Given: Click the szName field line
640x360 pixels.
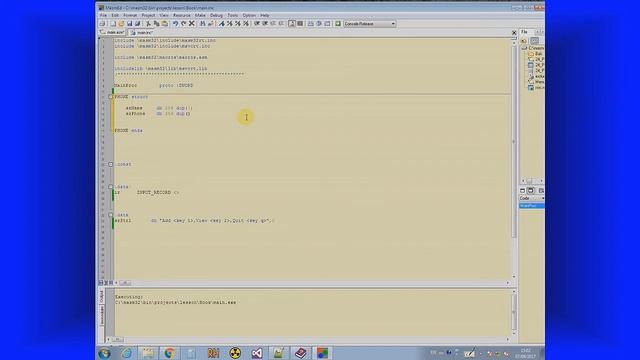Looking at the screenshot, I should (x=159, y=108).
